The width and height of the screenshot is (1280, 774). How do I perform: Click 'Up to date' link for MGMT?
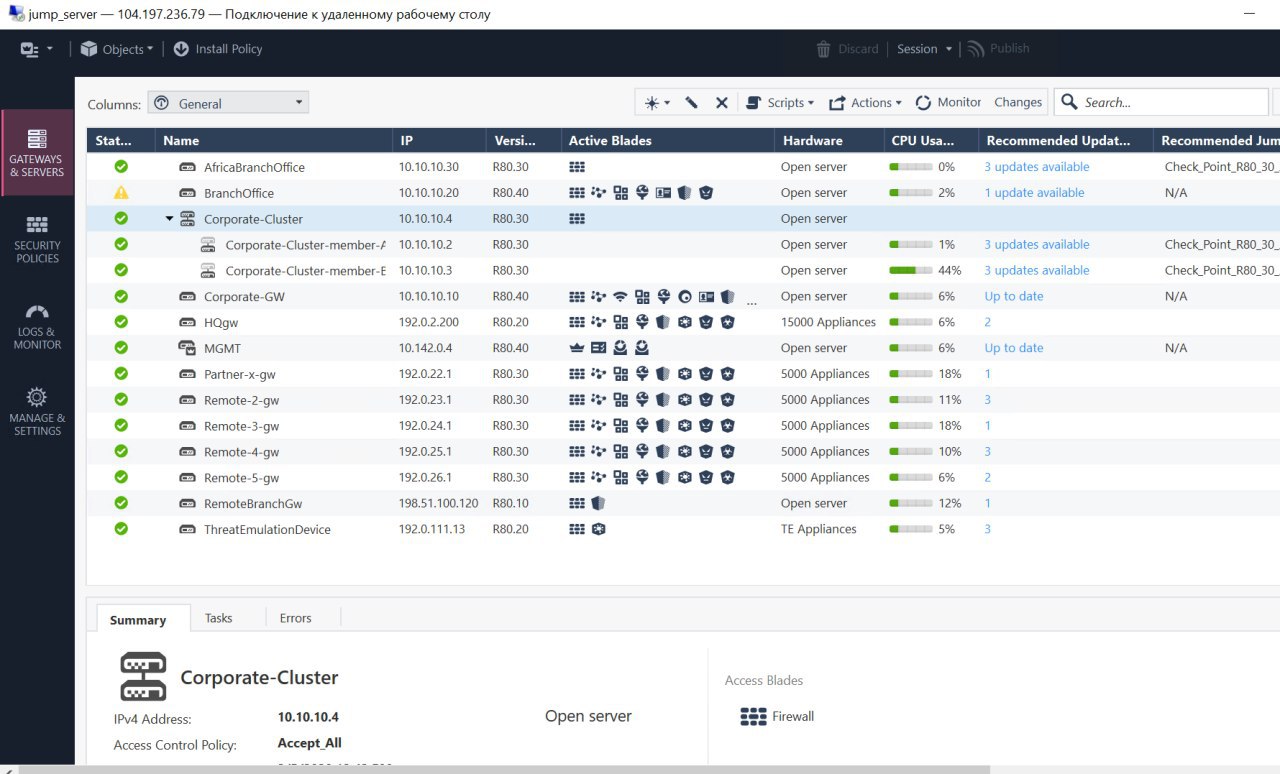click(x=1013, y=348)
